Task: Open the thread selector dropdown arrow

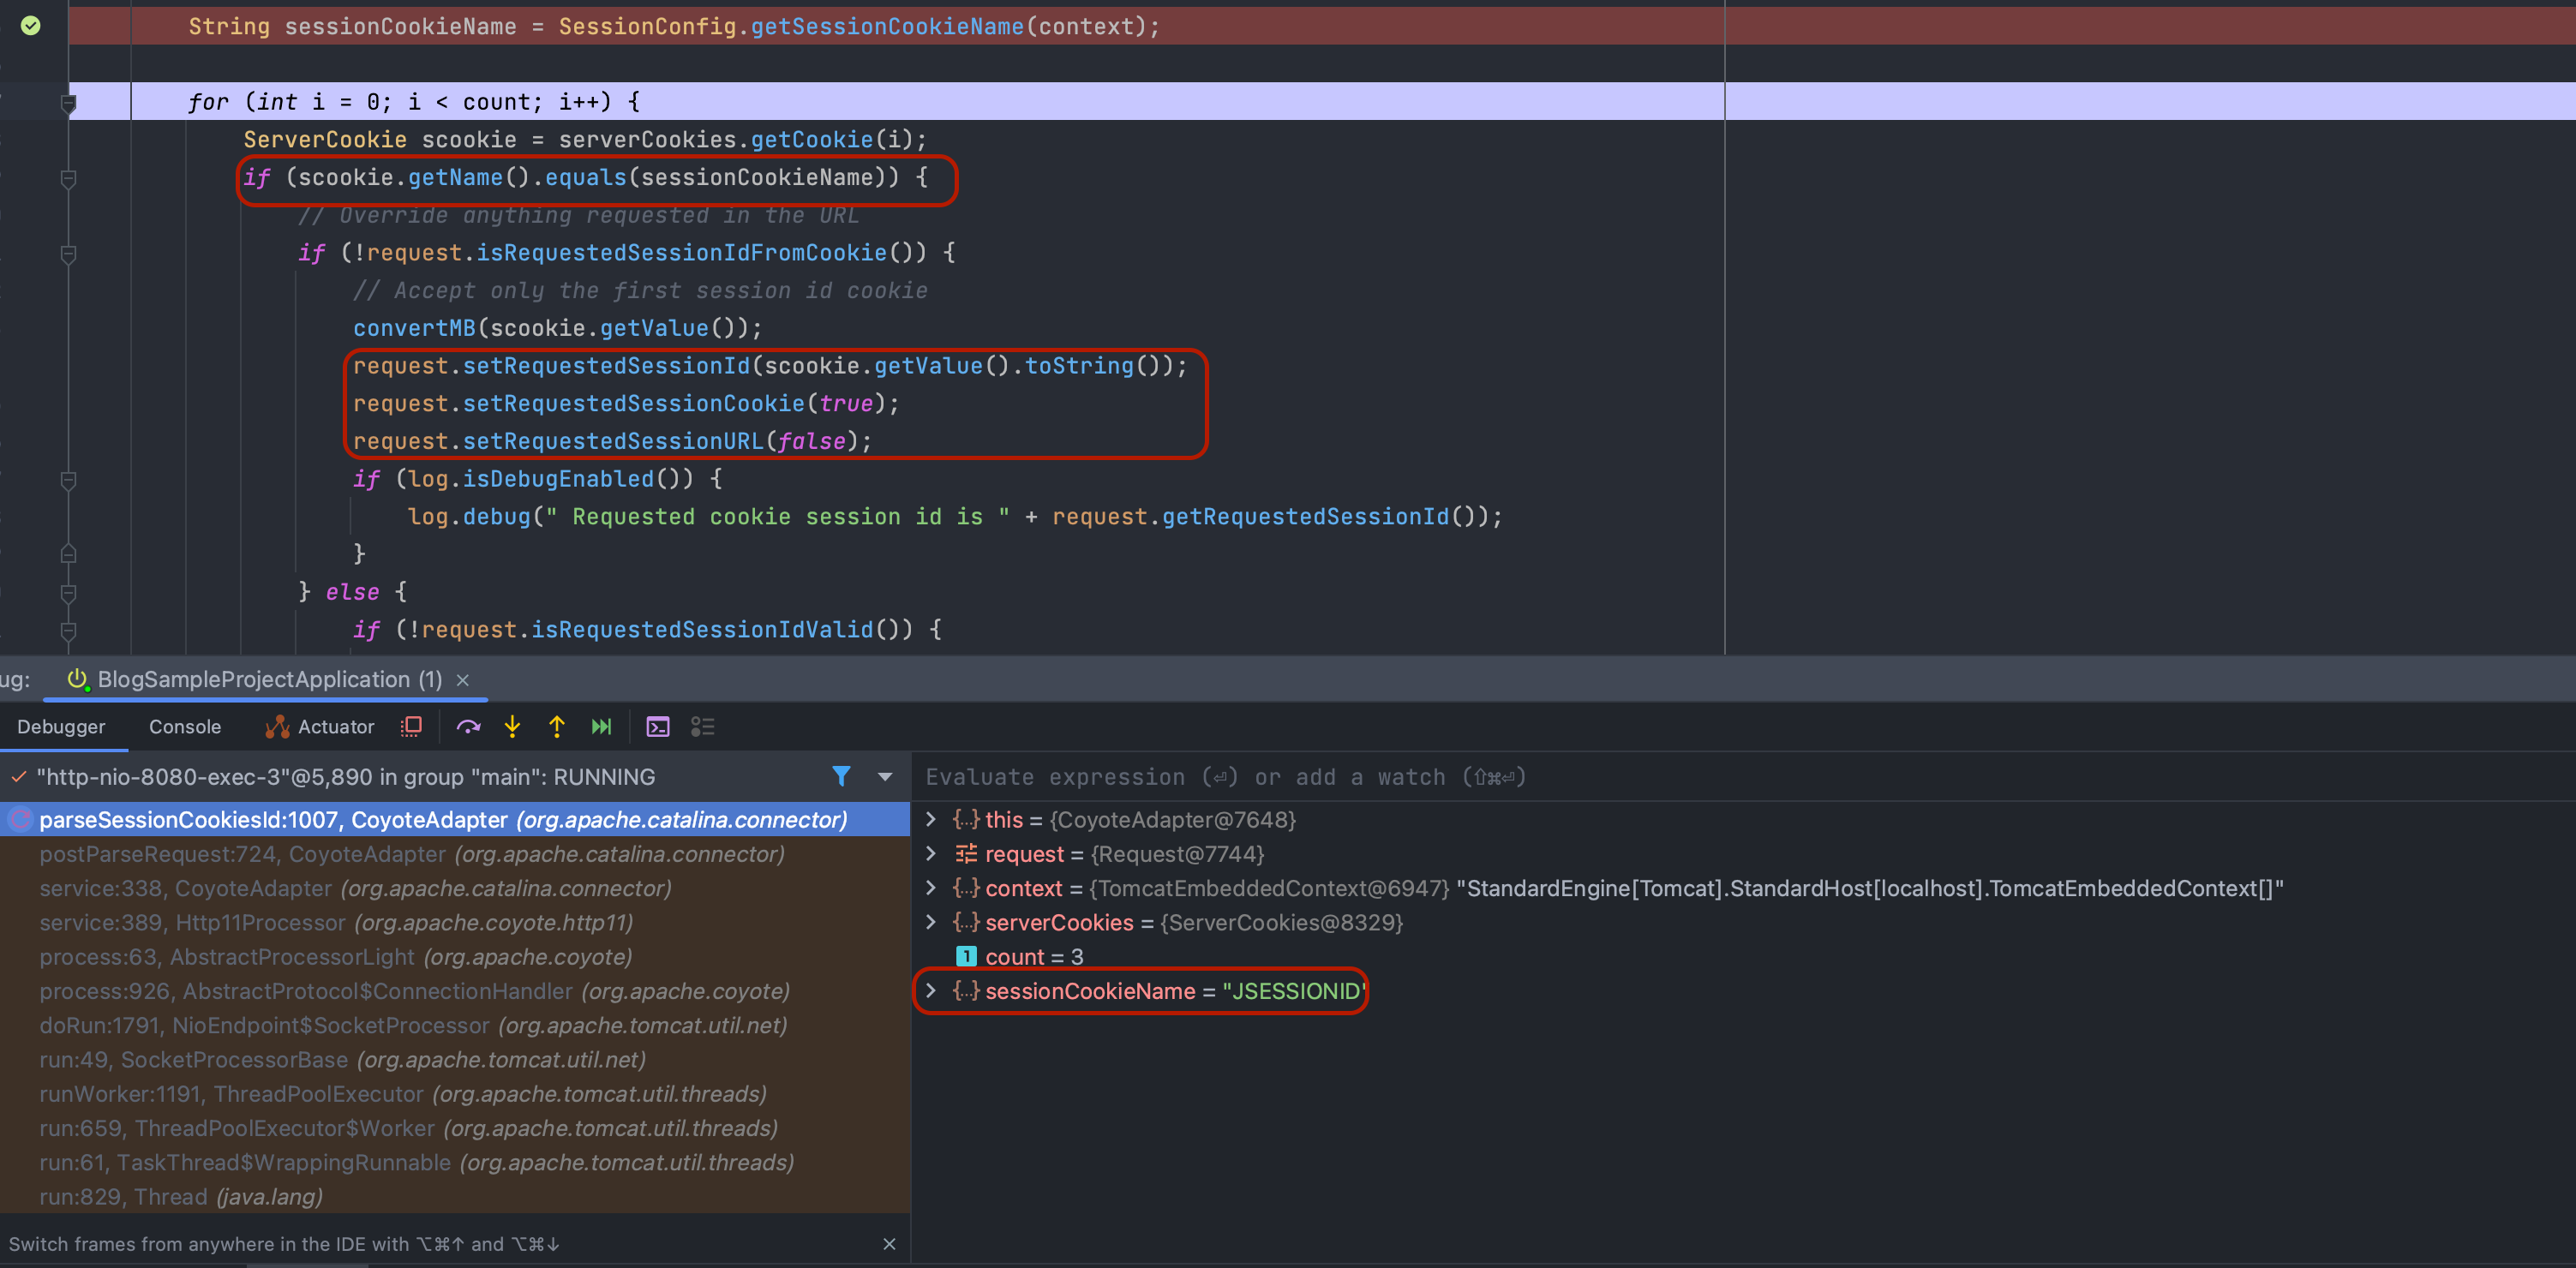Action: 885,777
